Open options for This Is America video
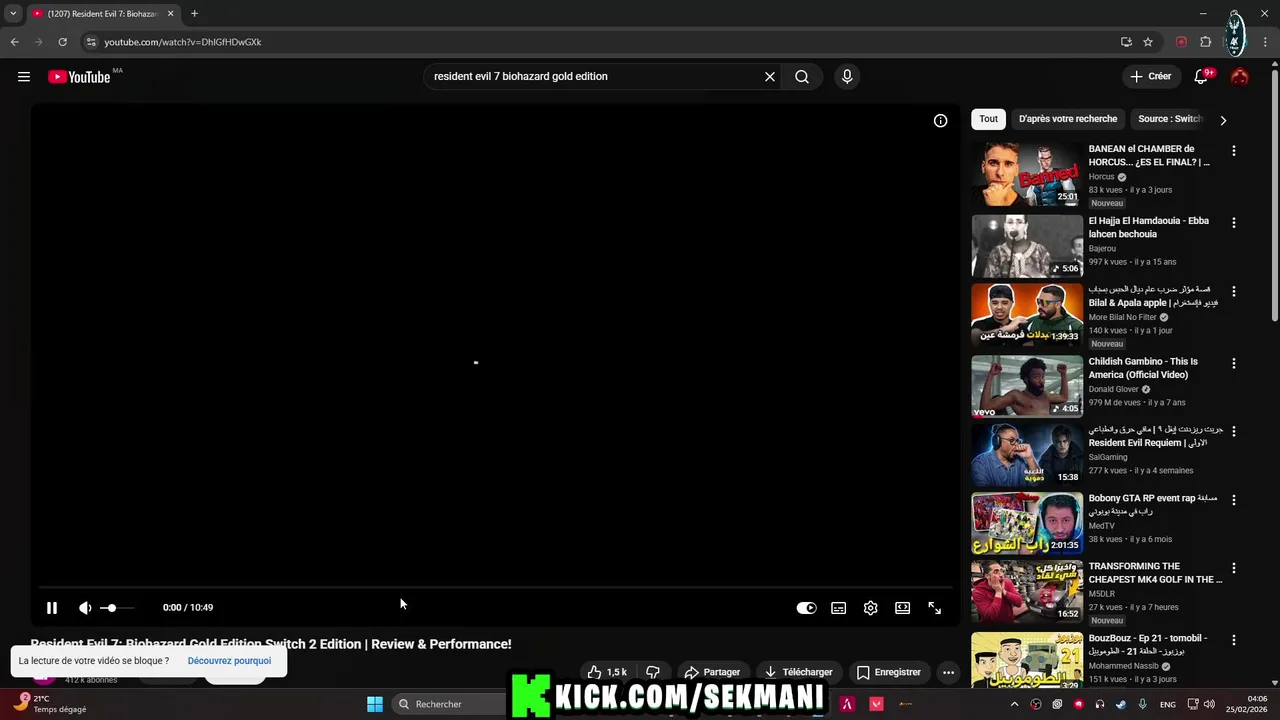Viewport: 1280px width, 720px height. 1233,364
